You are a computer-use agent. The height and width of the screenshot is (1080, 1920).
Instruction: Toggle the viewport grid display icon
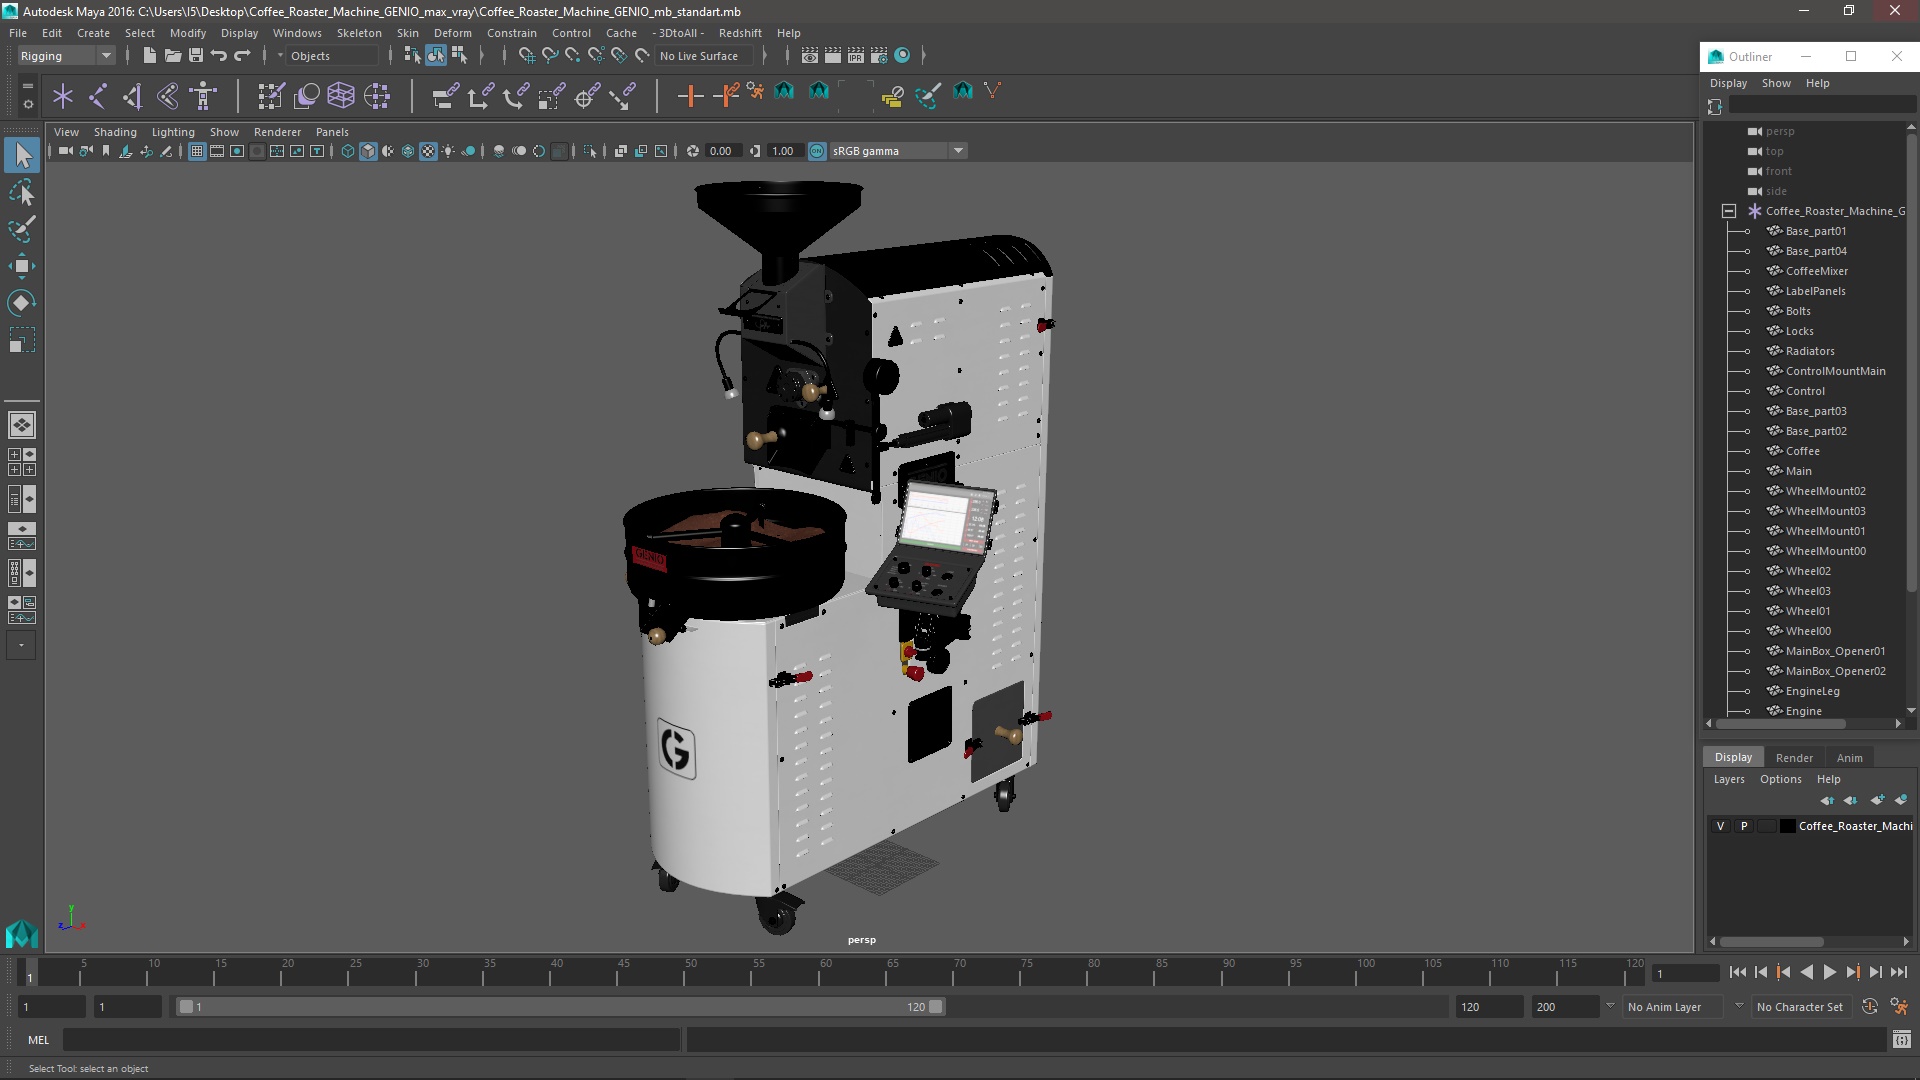(197, 151)
